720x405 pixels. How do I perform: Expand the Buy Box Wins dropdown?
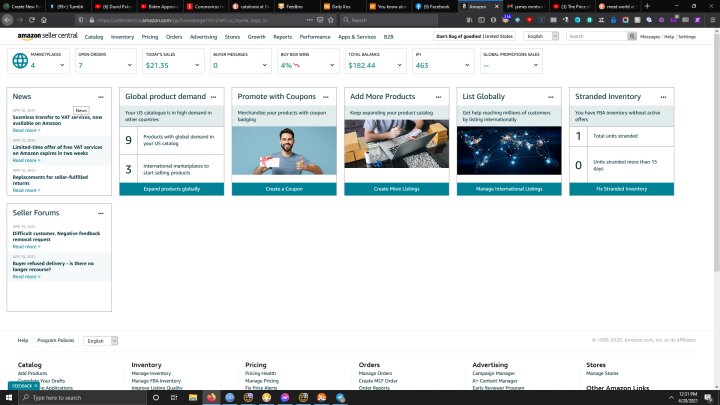click(x=332, y=65)
